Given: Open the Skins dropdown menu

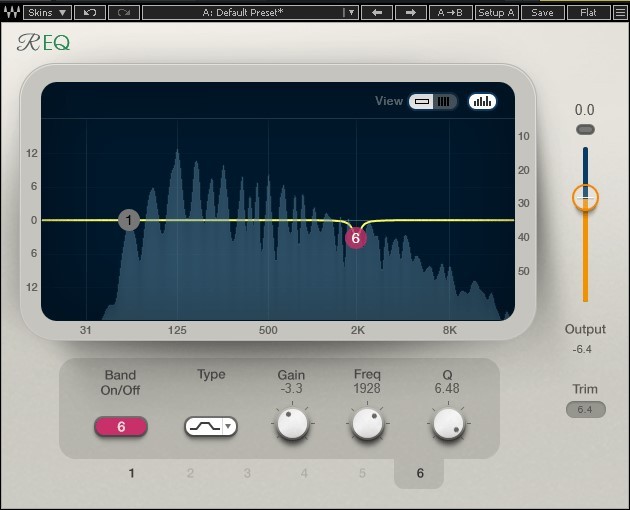Looking at the screenshot, I should (47, 12).
